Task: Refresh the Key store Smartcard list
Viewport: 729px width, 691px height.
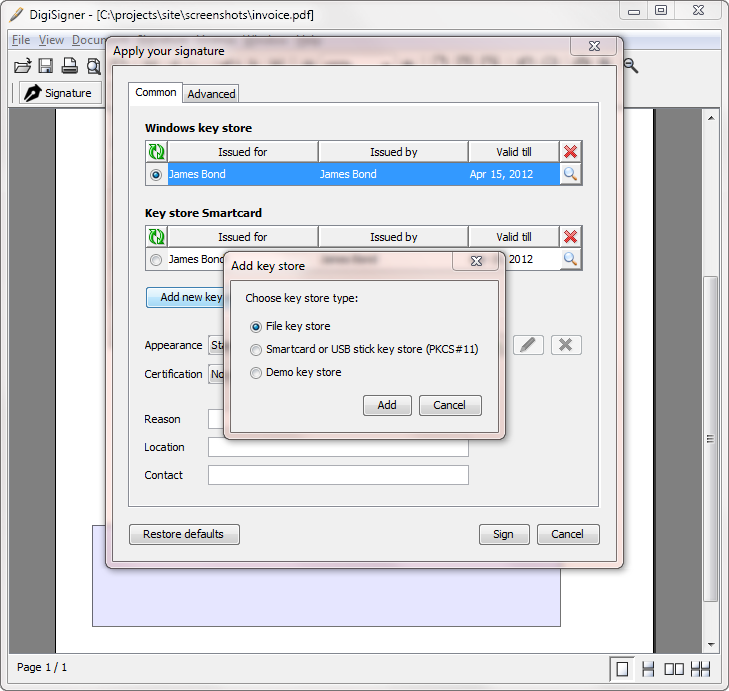Action: [156, 237]
